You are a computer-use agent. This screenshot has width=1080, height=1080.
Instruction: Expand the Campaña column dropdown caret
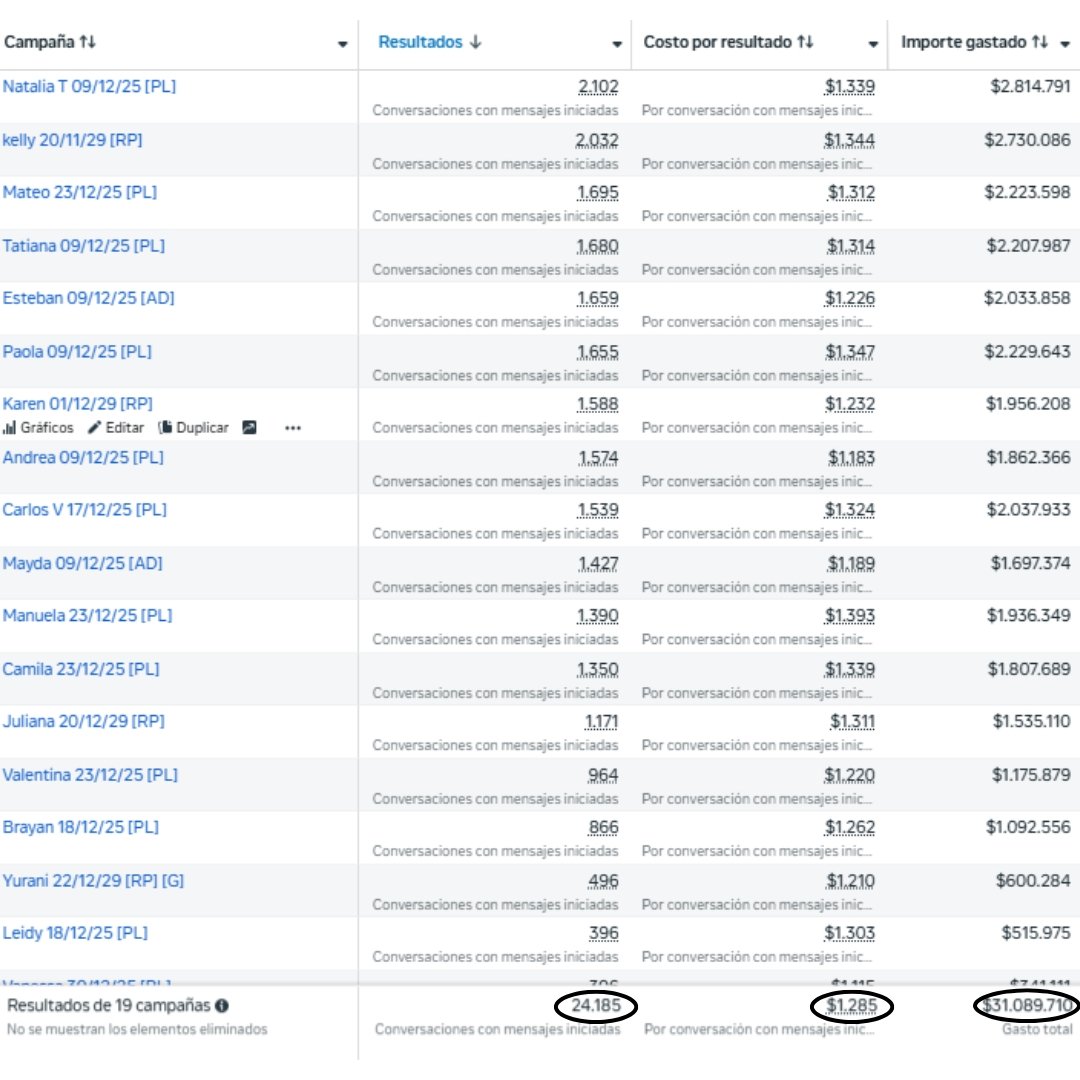pos(343,44)
